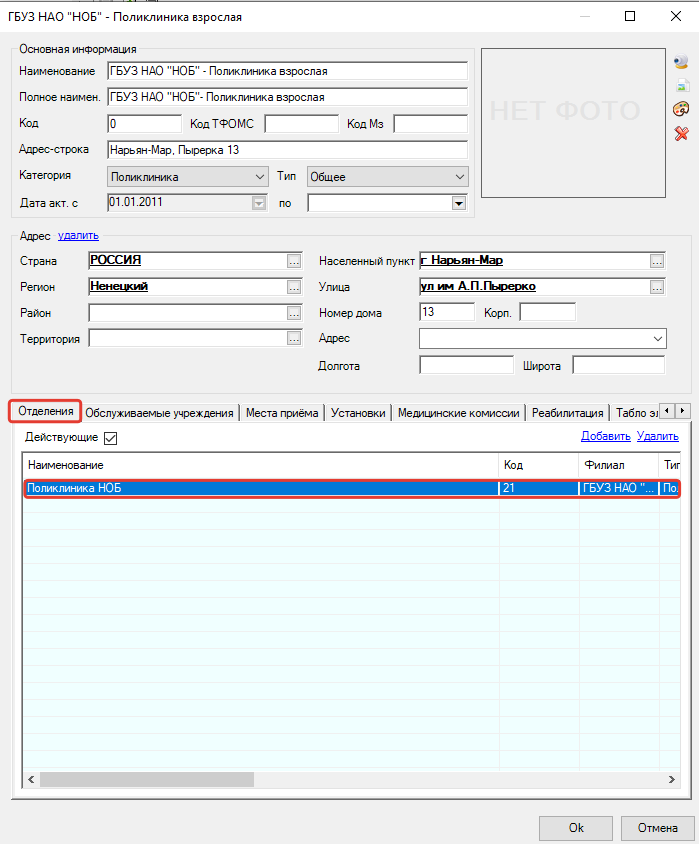
Task: Switch to the Обслуживаемые учреждения tab
Action: point(159,413)
